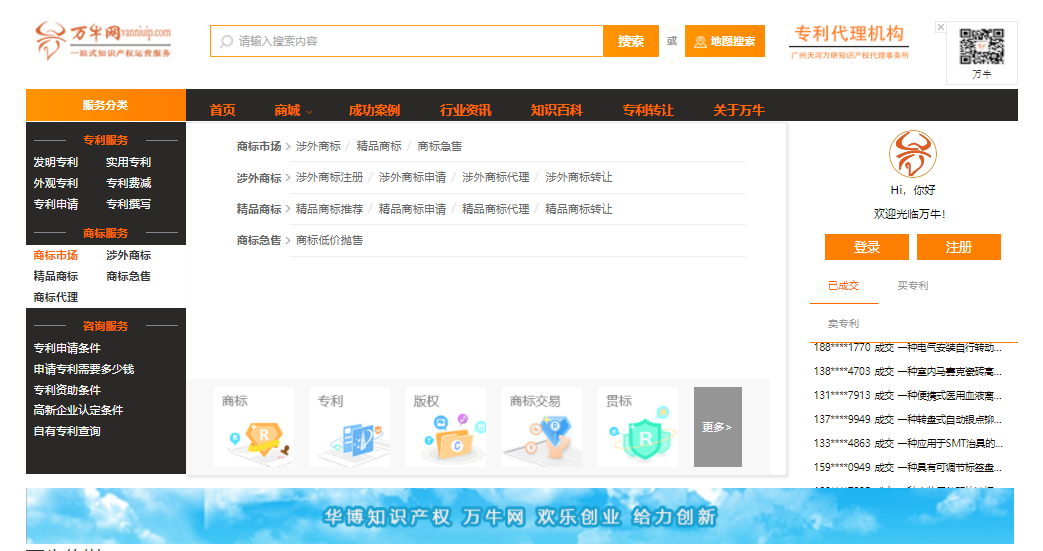Viewport: 1043px width, 551px height.
Task: Click 商标市场 heading in flyout panel
Action: [259, 146]
